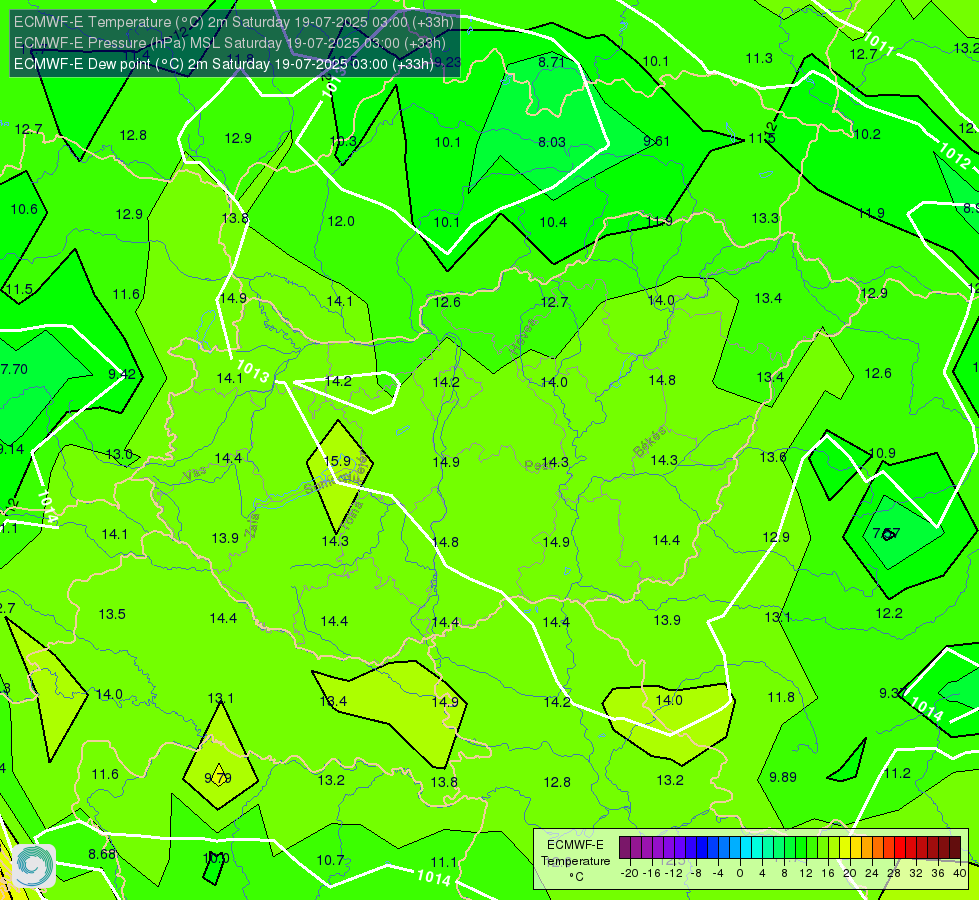Click the 8.68 temperature value
Image resolution: width=979 pixels, height=900 pixels.
coord(102,854)
